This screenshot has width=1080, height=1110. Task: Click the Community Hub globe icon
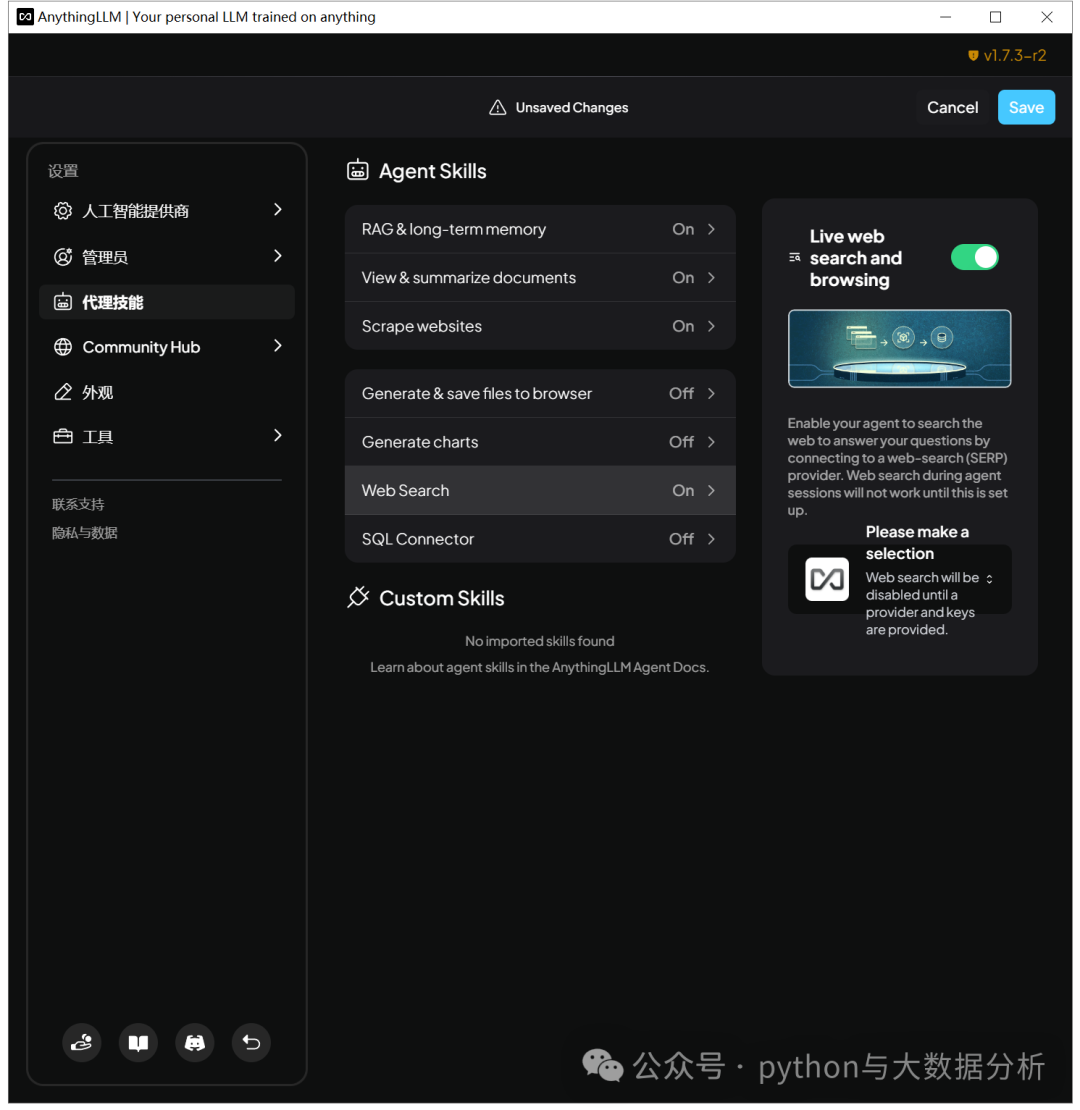click(x=63, y=347)
